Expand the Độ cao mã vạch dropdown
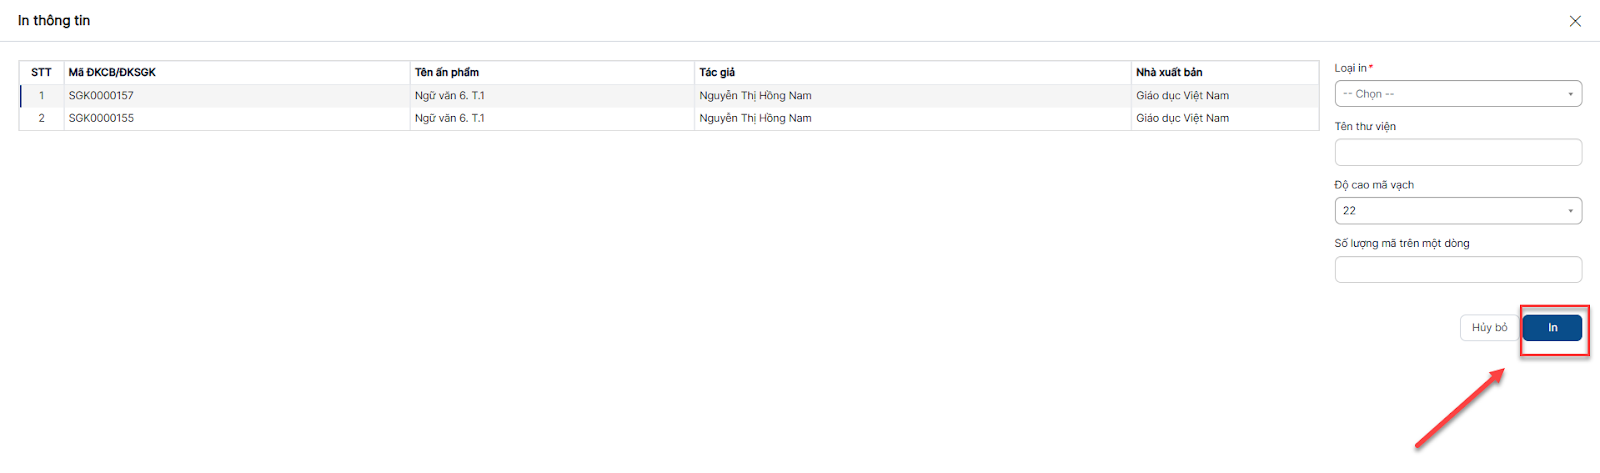Viewport: 1600px width, 473px height. point(1457,211)
